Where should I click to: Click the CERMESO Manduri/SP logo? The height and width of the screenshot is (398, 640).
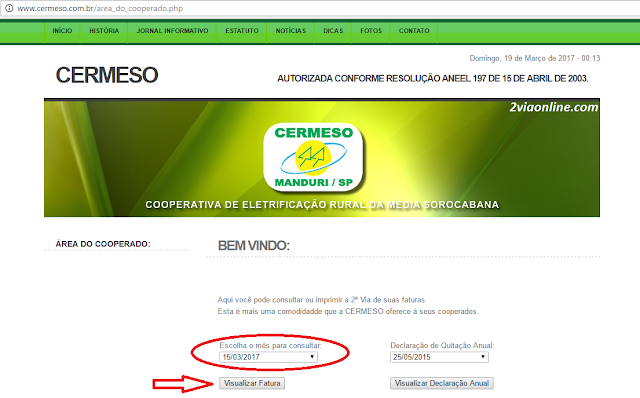click(x=313, y=157)
